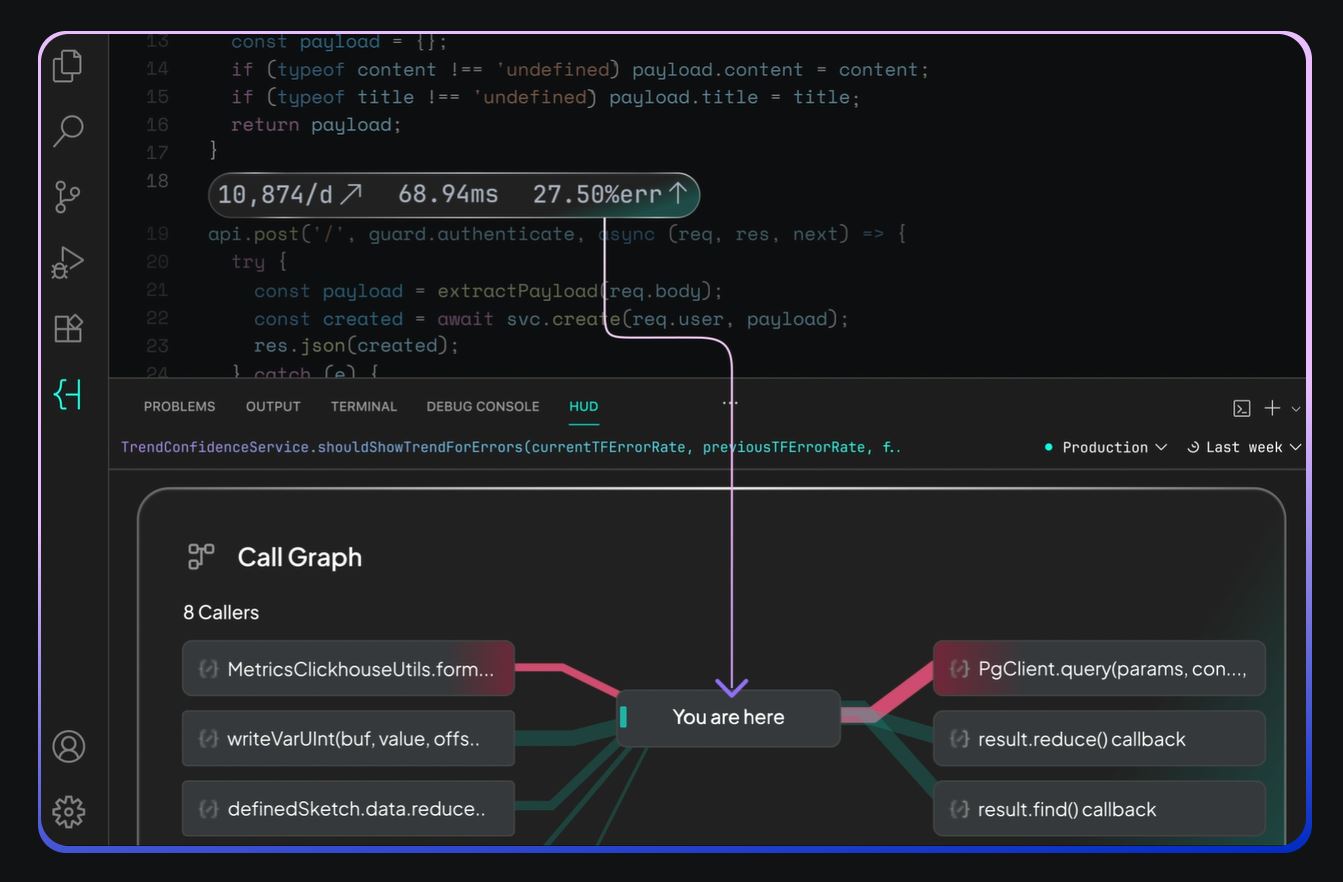
Task: Select the teal HUD braces sidebar icon
Action: pos(68,395)
